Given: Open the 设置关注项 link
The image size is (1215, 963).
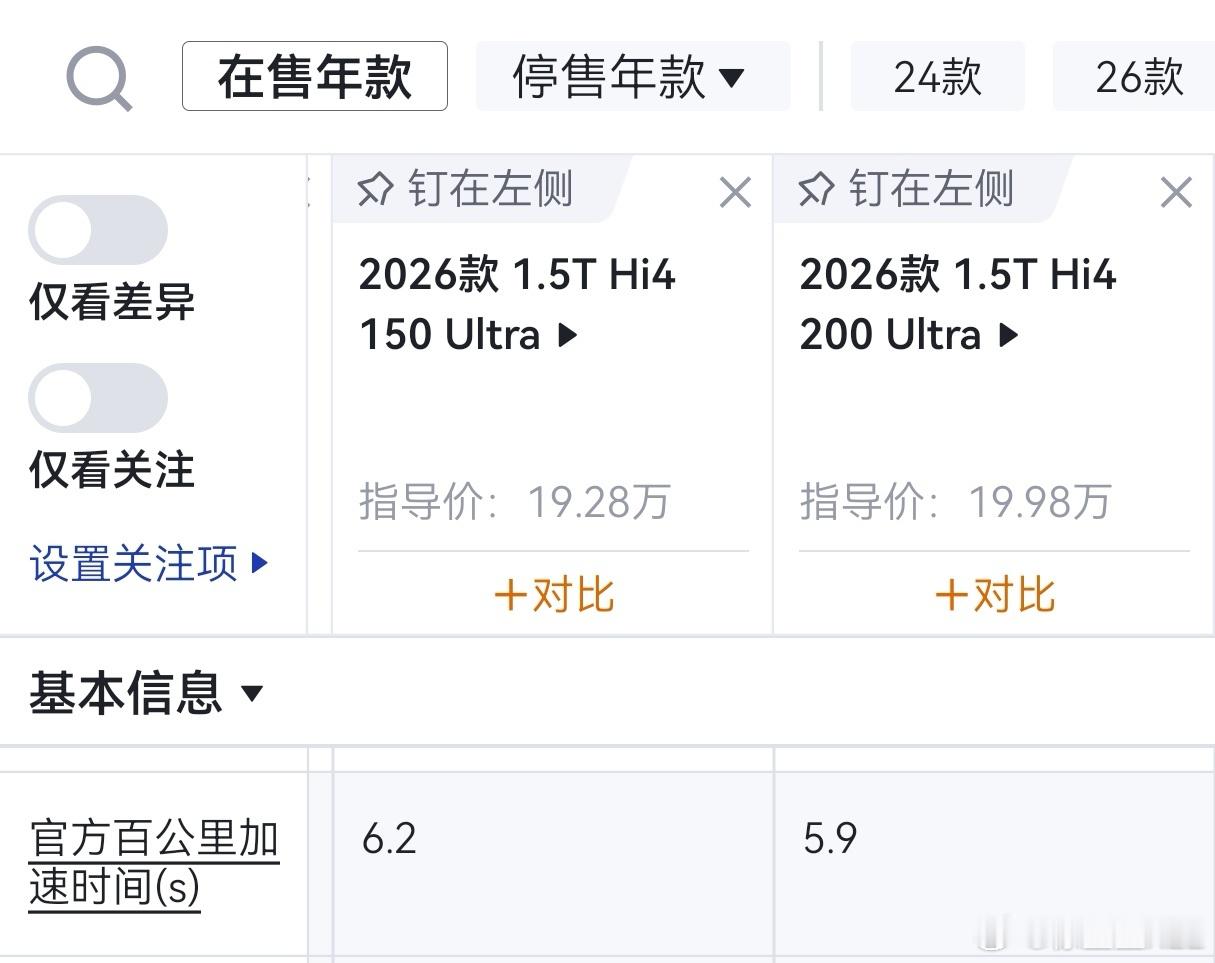Looking at the screenshot, I should [134, 563].
